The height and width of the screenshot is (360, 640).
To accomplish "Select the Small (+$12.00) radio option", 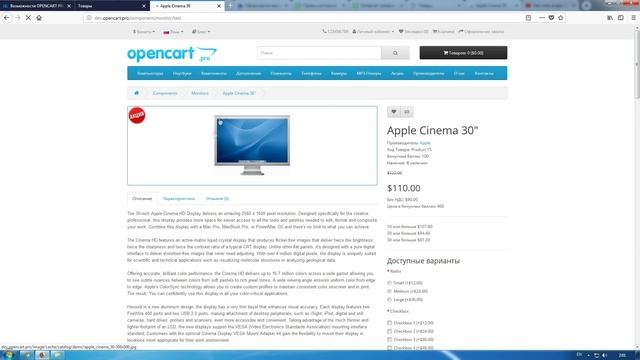I will click(x=389, y=283).
